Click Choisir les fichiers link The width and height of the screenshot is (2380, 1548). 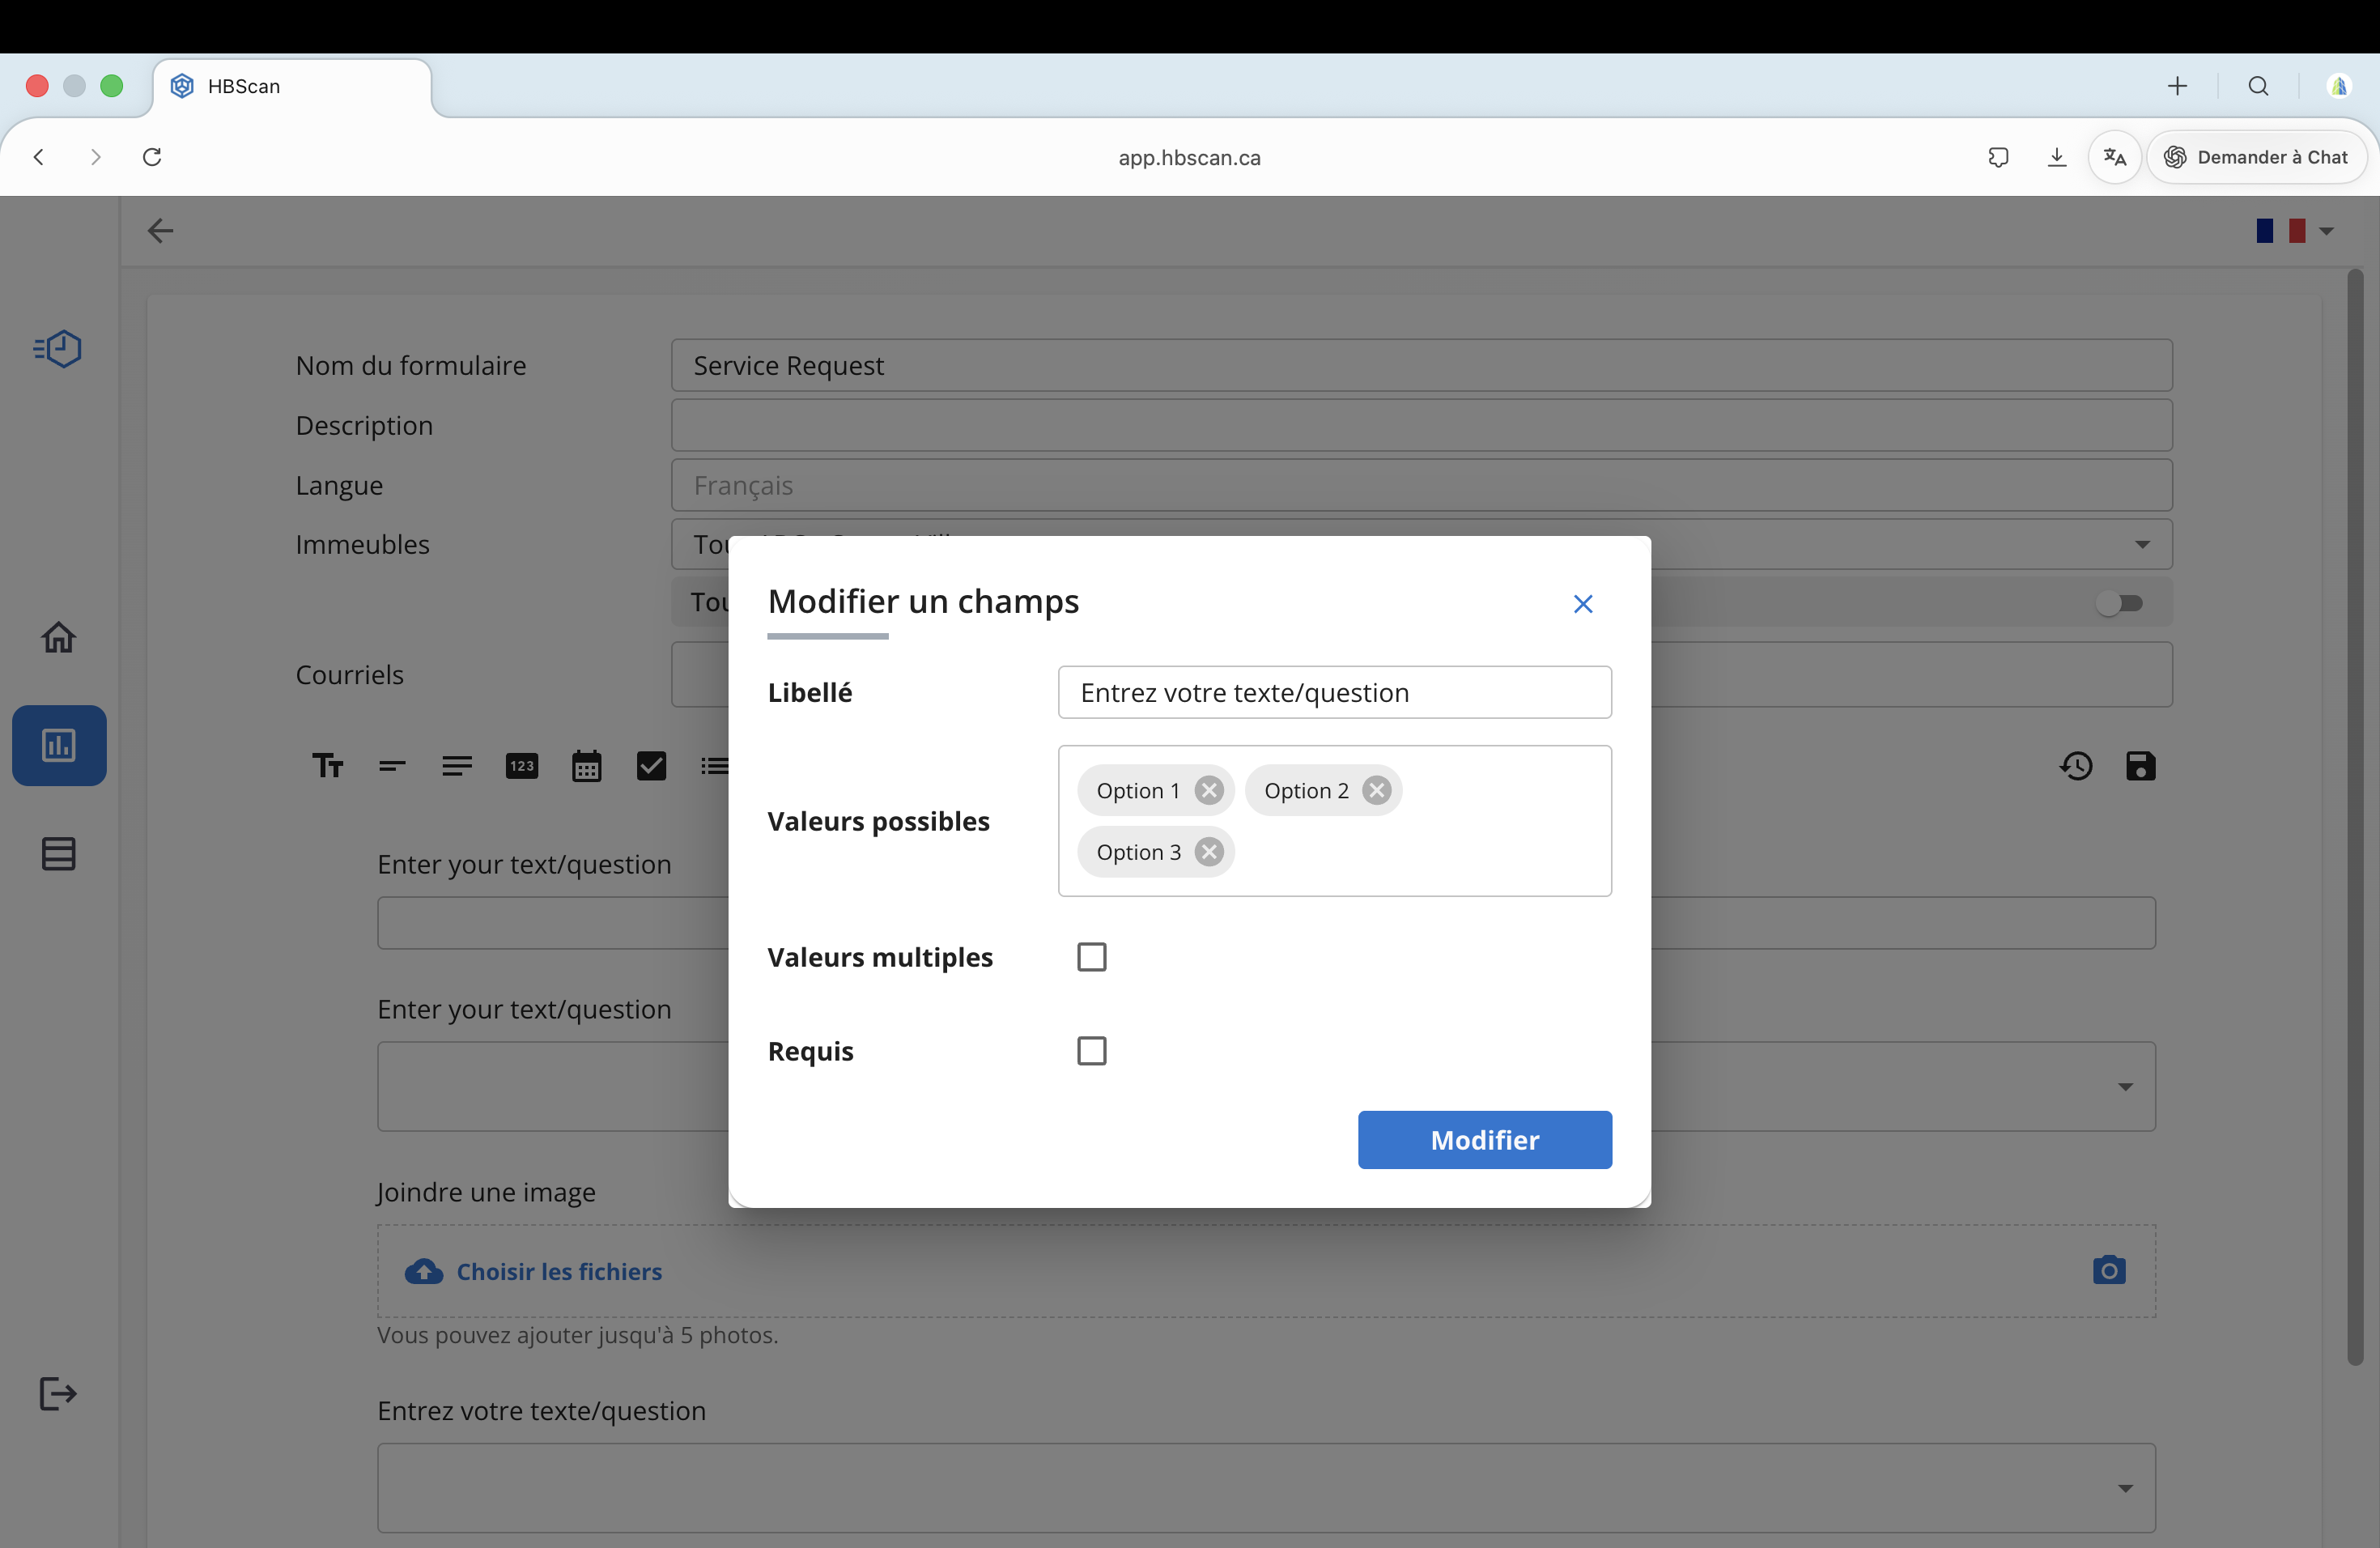(x=559, y=1271)
